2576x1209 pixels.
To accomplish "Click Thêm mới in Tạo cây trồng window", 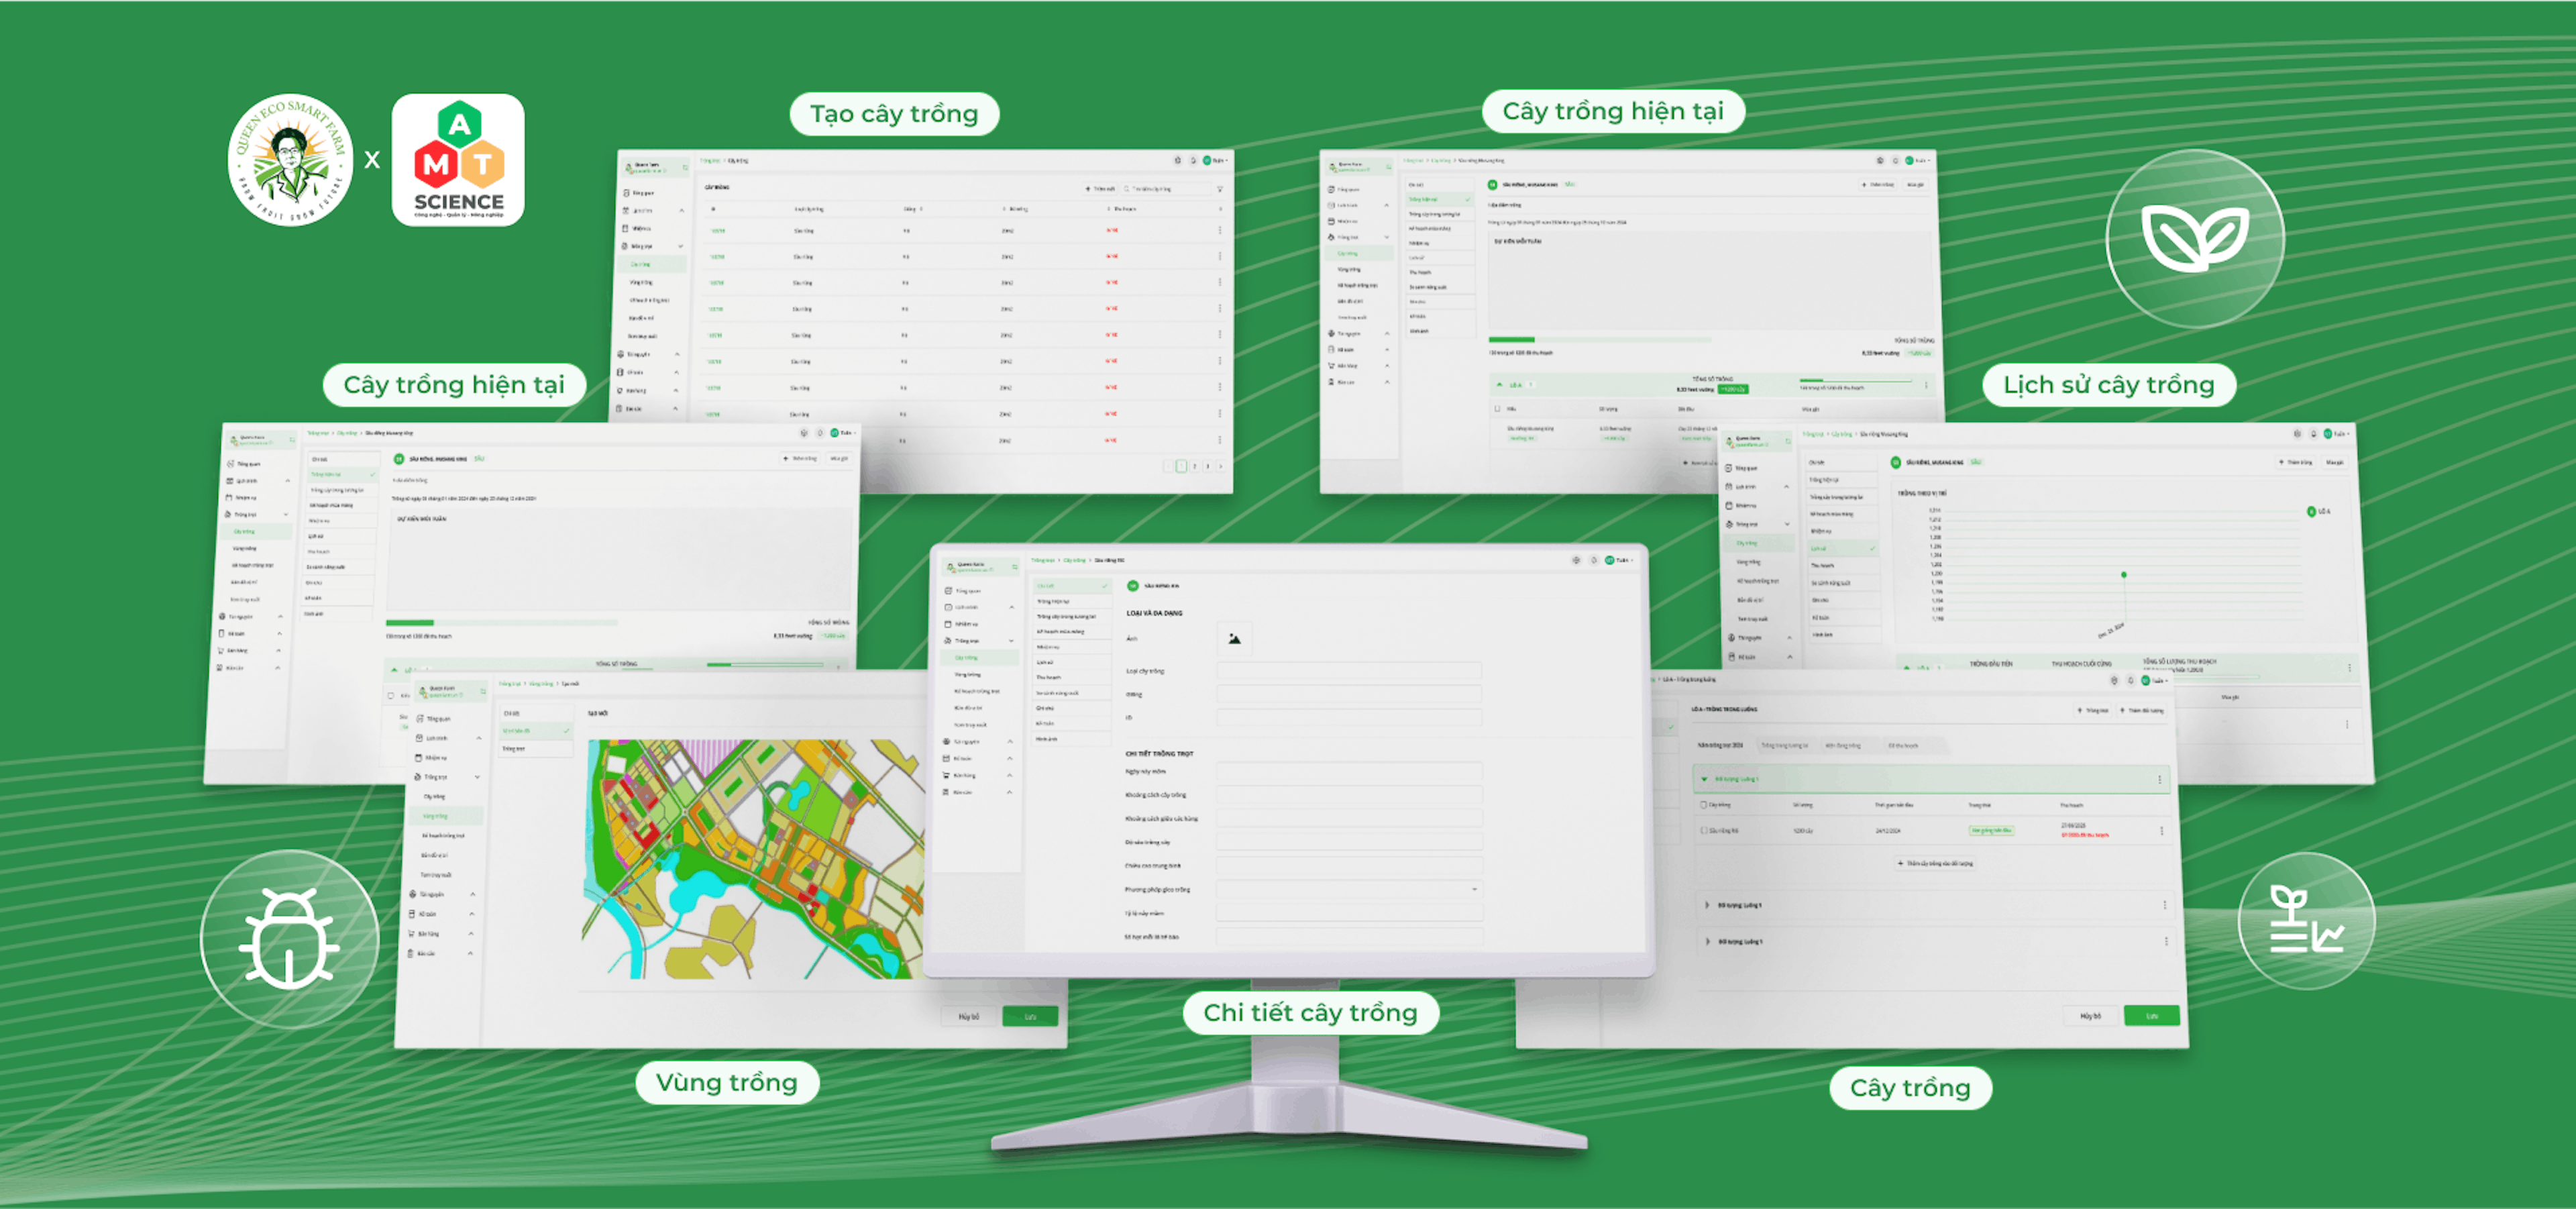I will [x=1100, y=188].
